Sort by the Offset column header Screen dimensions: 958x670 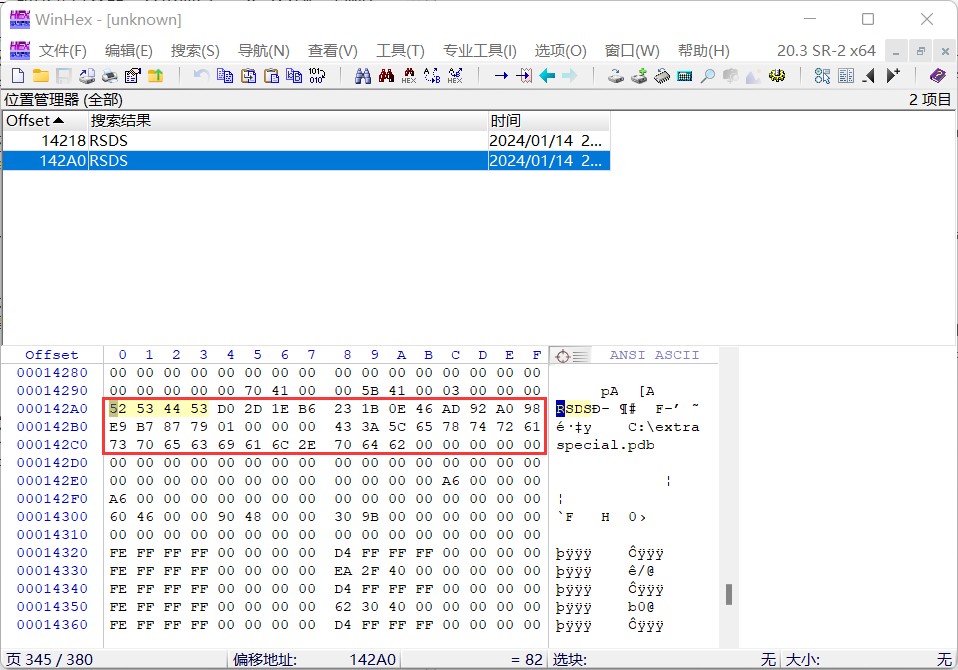pyautogui.click(x=46, y=121)
